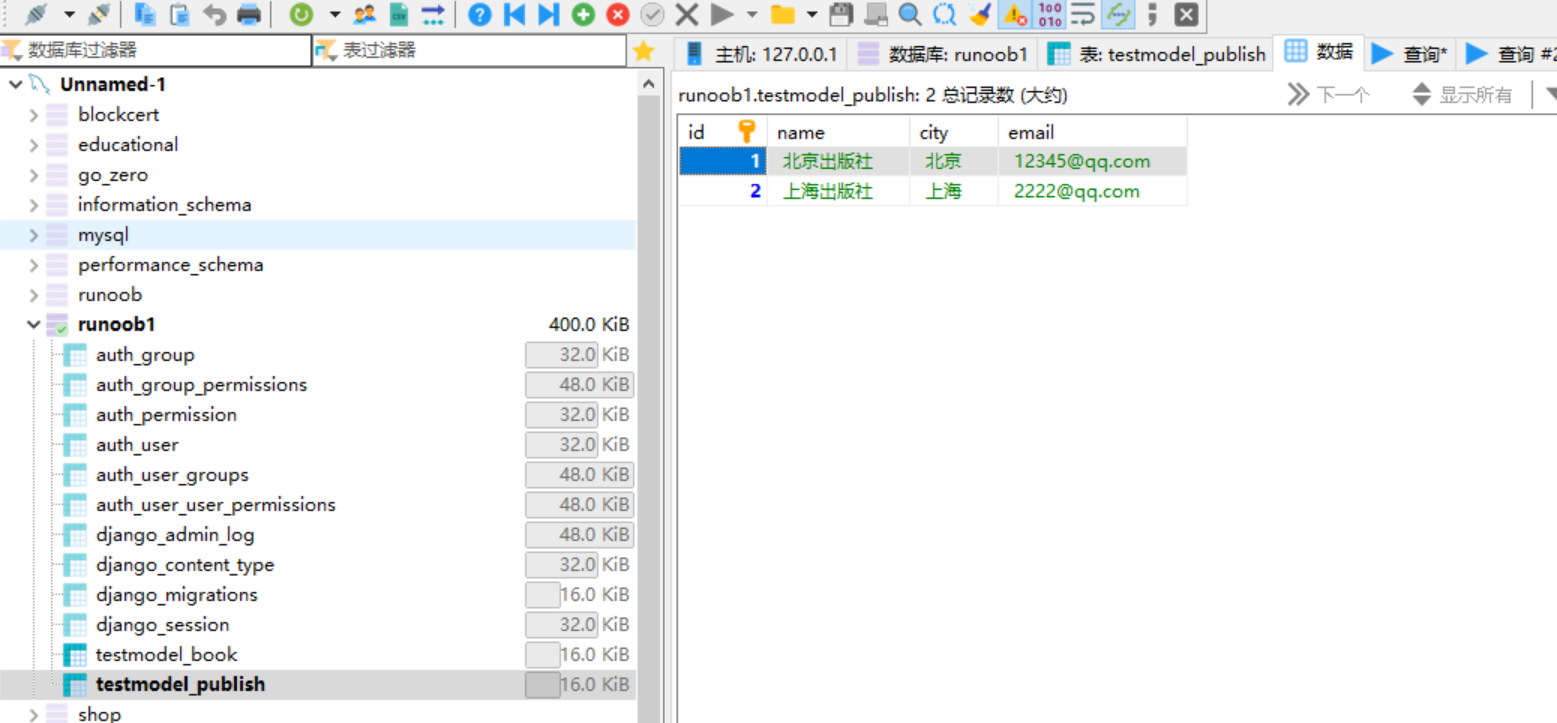
Task: Click the 显示所有 button
Action: [1462, 95]
